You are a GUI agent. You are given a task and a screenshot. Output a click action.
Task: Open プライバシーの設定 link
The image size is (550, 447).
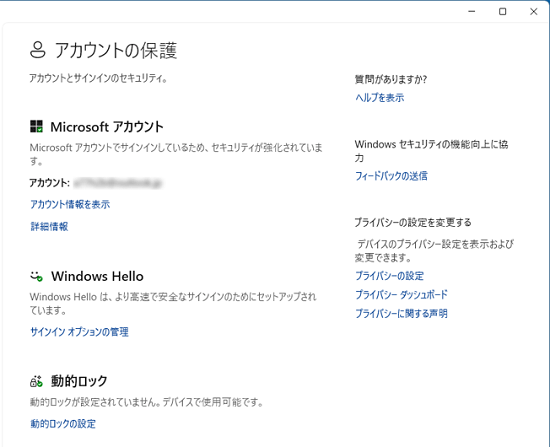pyautogui.click(x=389, y=275)
